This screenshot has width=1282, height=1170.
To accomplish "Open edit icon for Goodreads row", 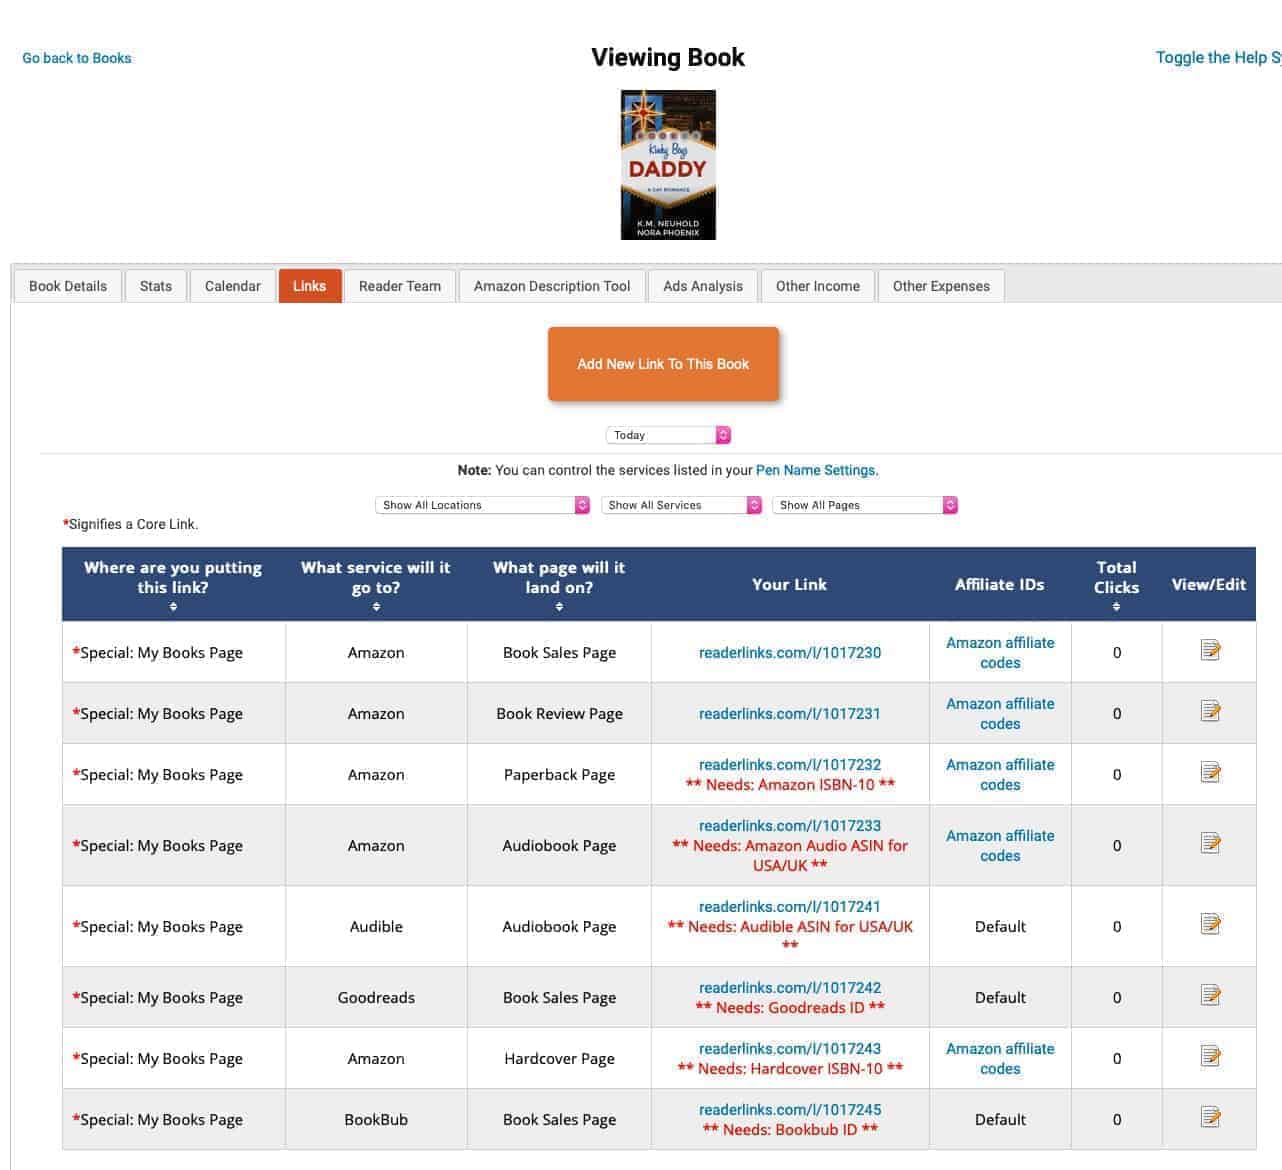I will (1210, 996).
